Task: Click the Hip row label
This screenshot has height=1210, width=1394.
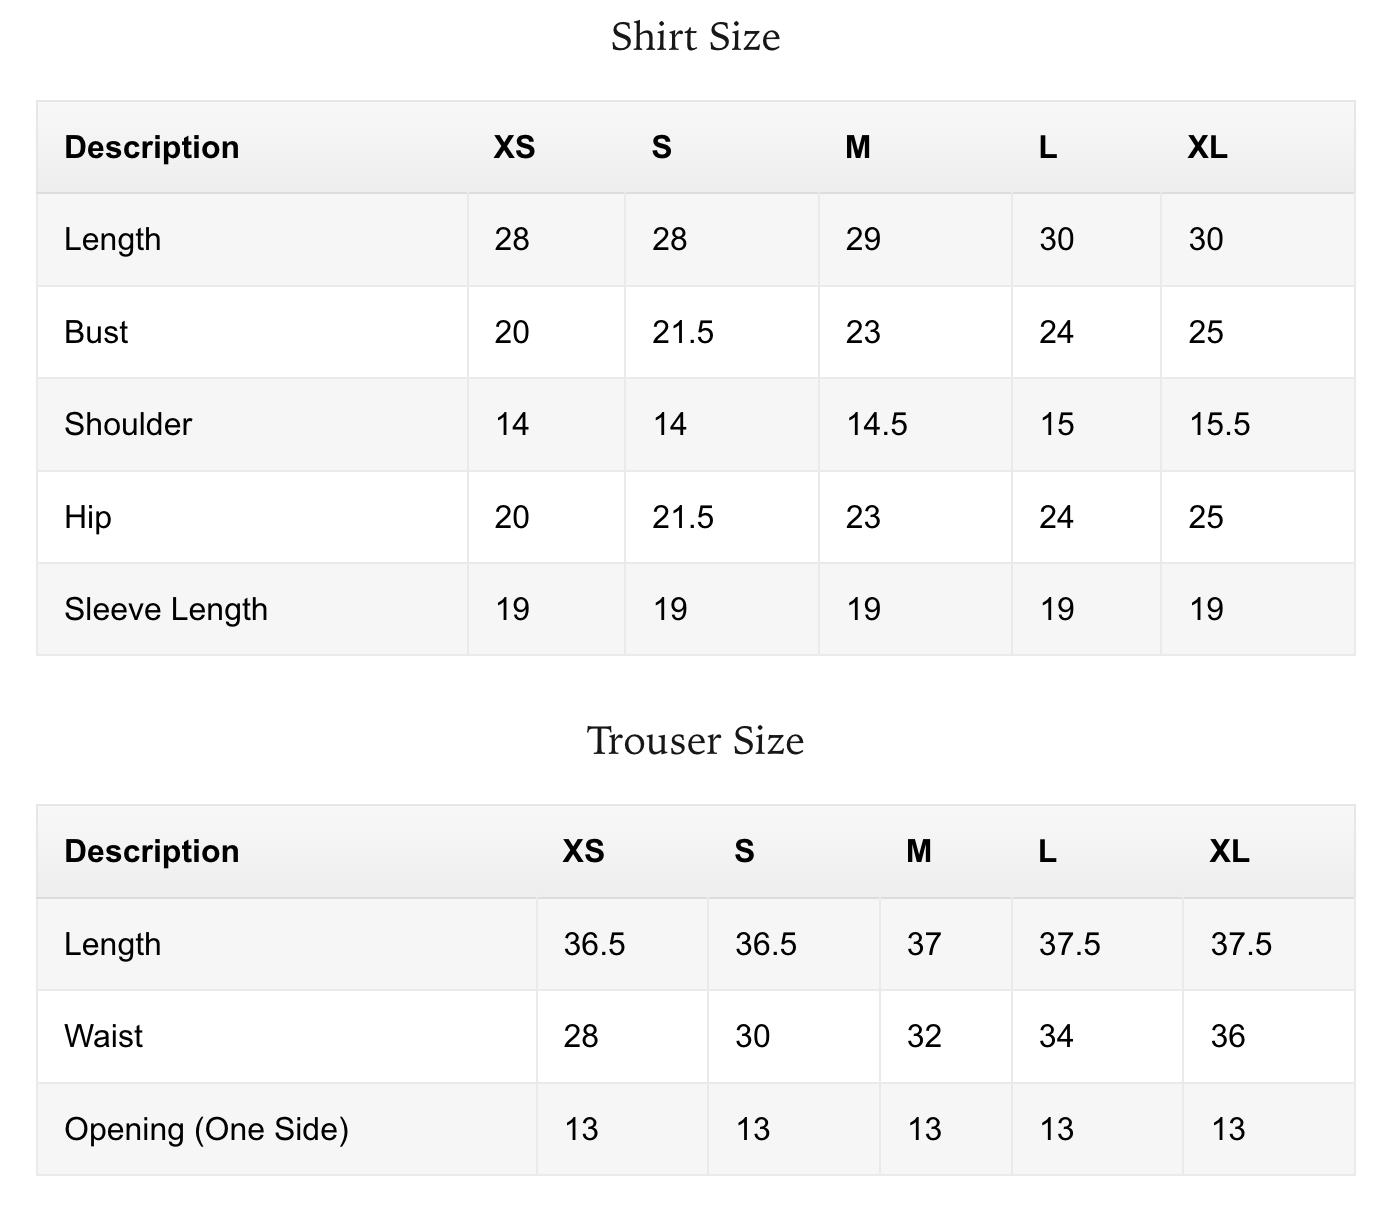Action: click(88, 517)
